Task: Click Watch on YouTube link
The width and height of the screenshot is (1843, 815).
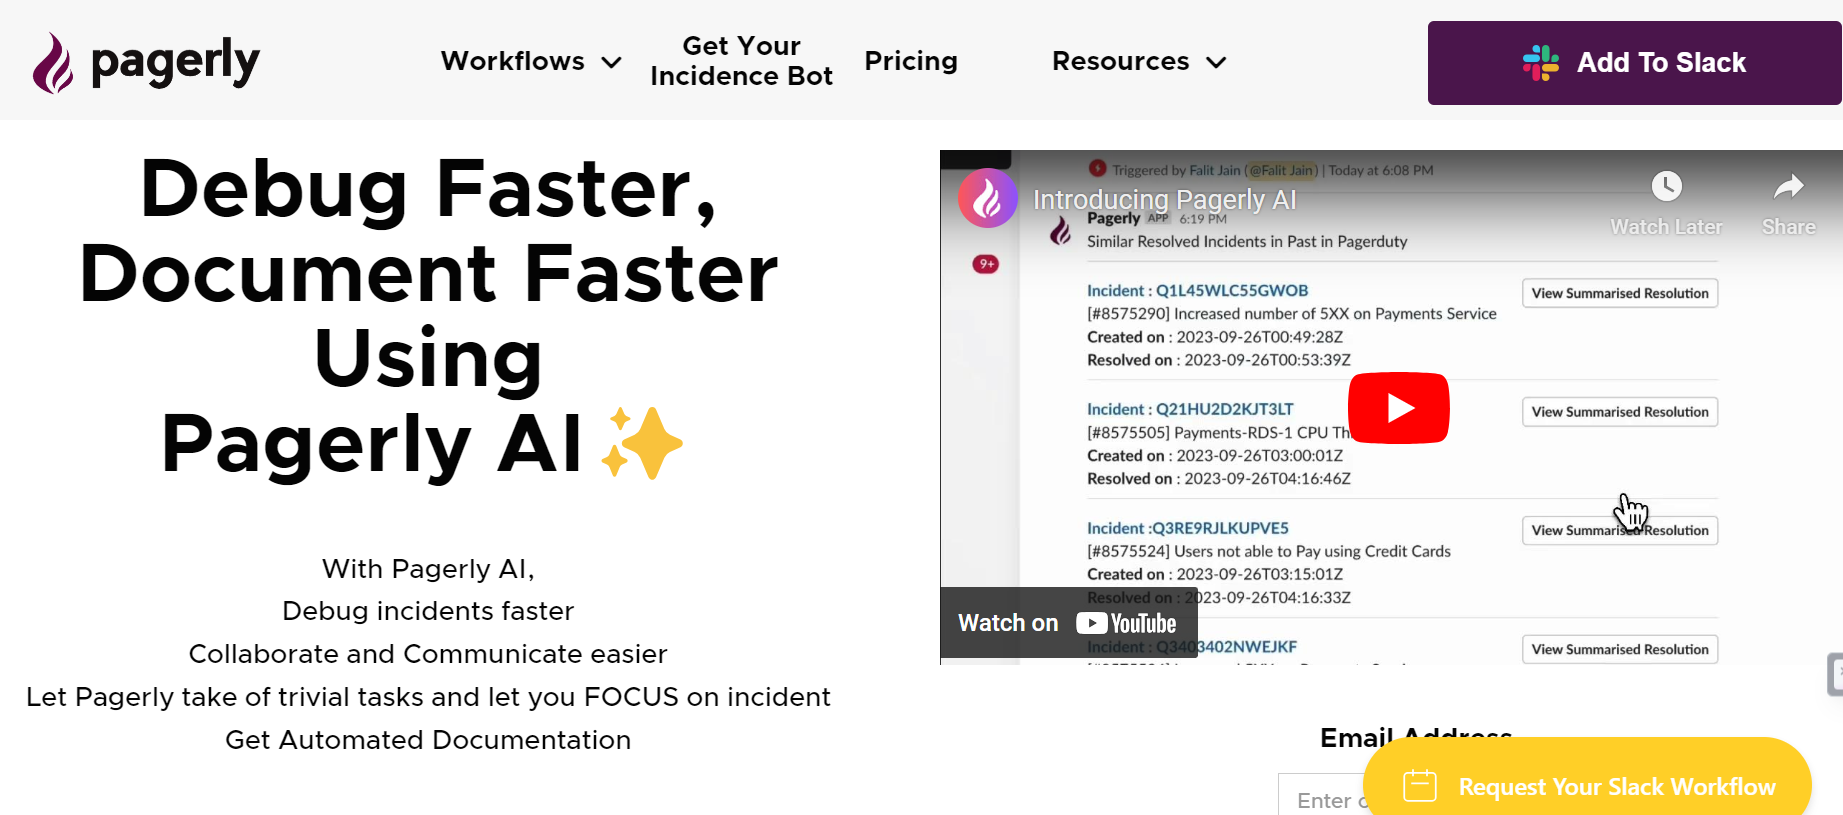Action: pos(1068,623)
